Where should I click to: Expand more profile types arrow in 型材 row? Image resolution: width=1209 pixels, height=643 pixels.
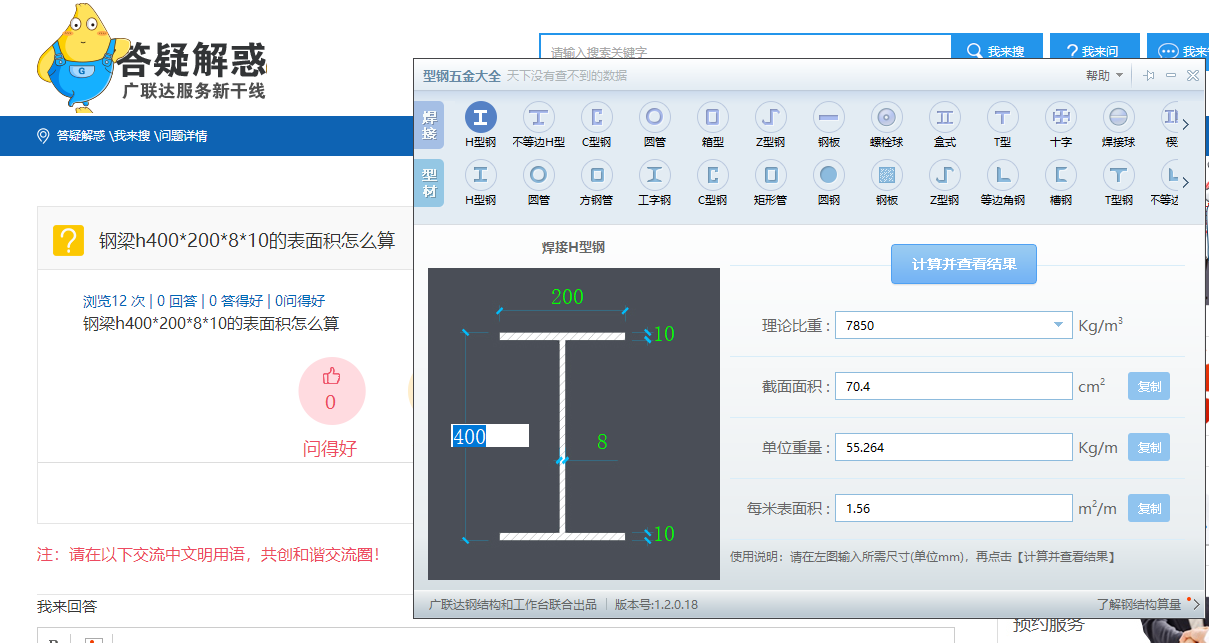(1186, 182)
